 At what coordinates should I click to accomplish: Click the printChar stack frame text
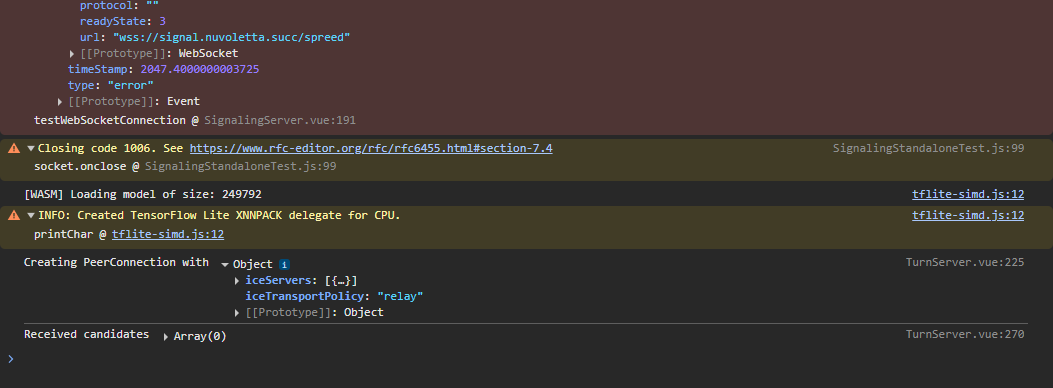(64, 234)
